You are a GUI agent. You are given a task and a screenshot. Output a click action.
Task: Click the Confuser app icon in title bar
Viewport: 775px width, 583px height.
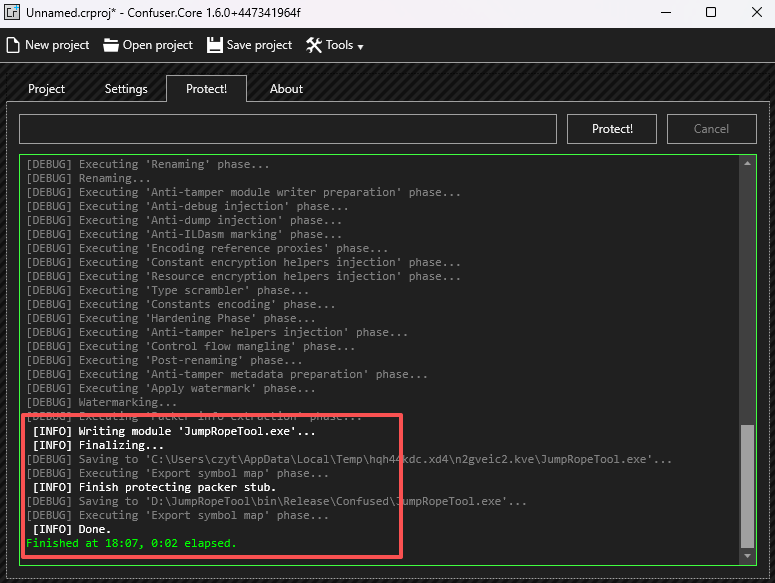click(x=14, y=13)
